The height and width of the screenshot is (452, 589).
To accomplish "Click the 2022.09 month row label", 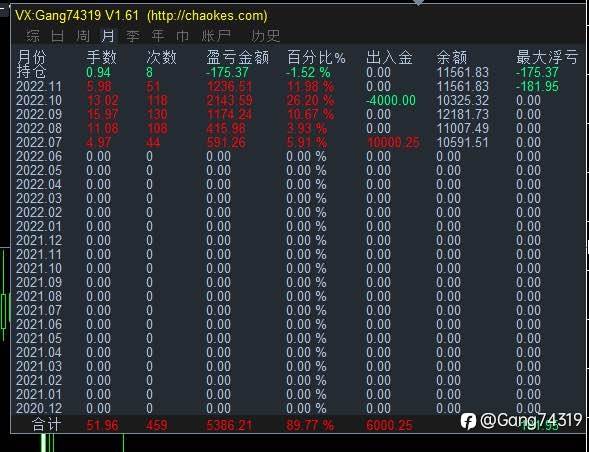I will [39, 114].
